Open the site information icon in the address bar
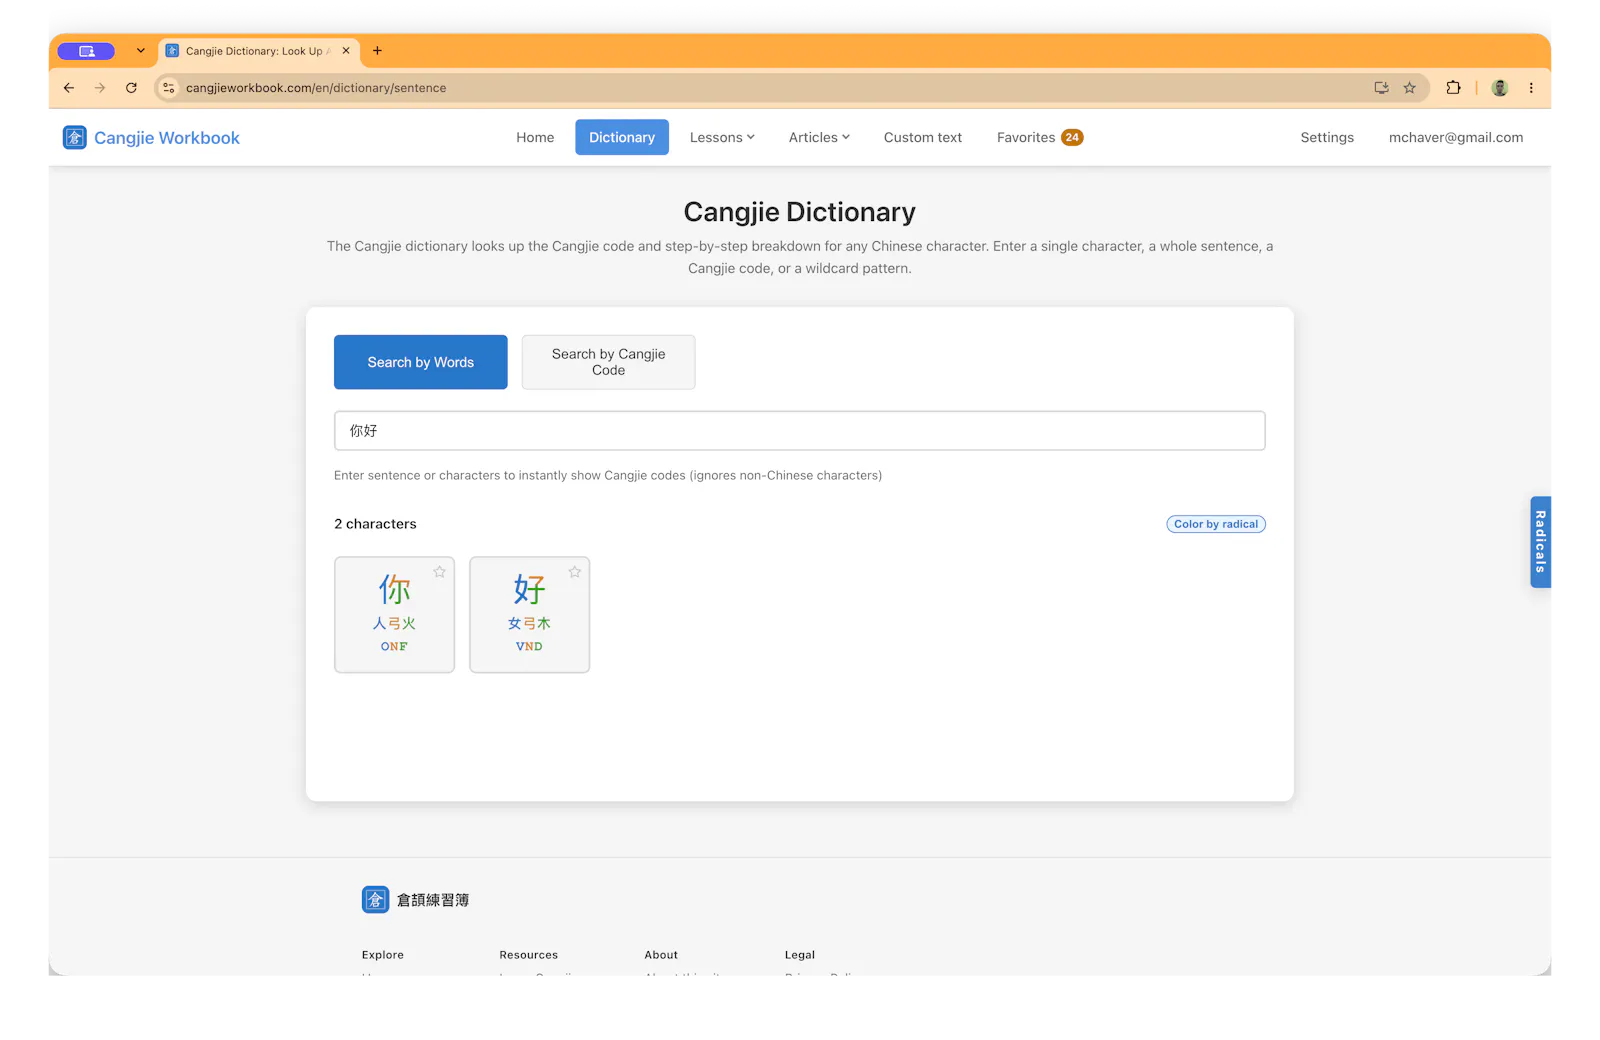The width and height of the screenshot is (1600, 1040). pos(169,88)
